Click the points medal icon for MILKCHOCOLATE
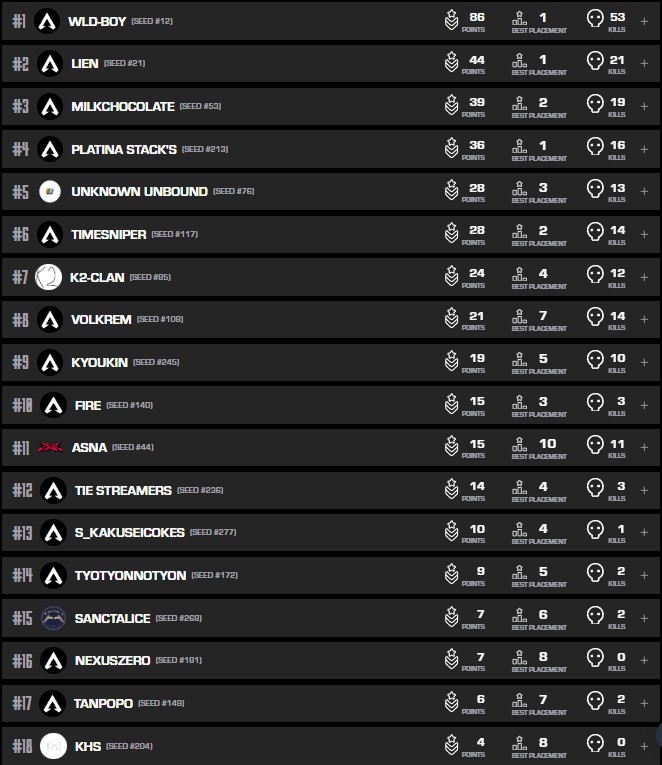662x765 pixels. click(x=452, y=106)
